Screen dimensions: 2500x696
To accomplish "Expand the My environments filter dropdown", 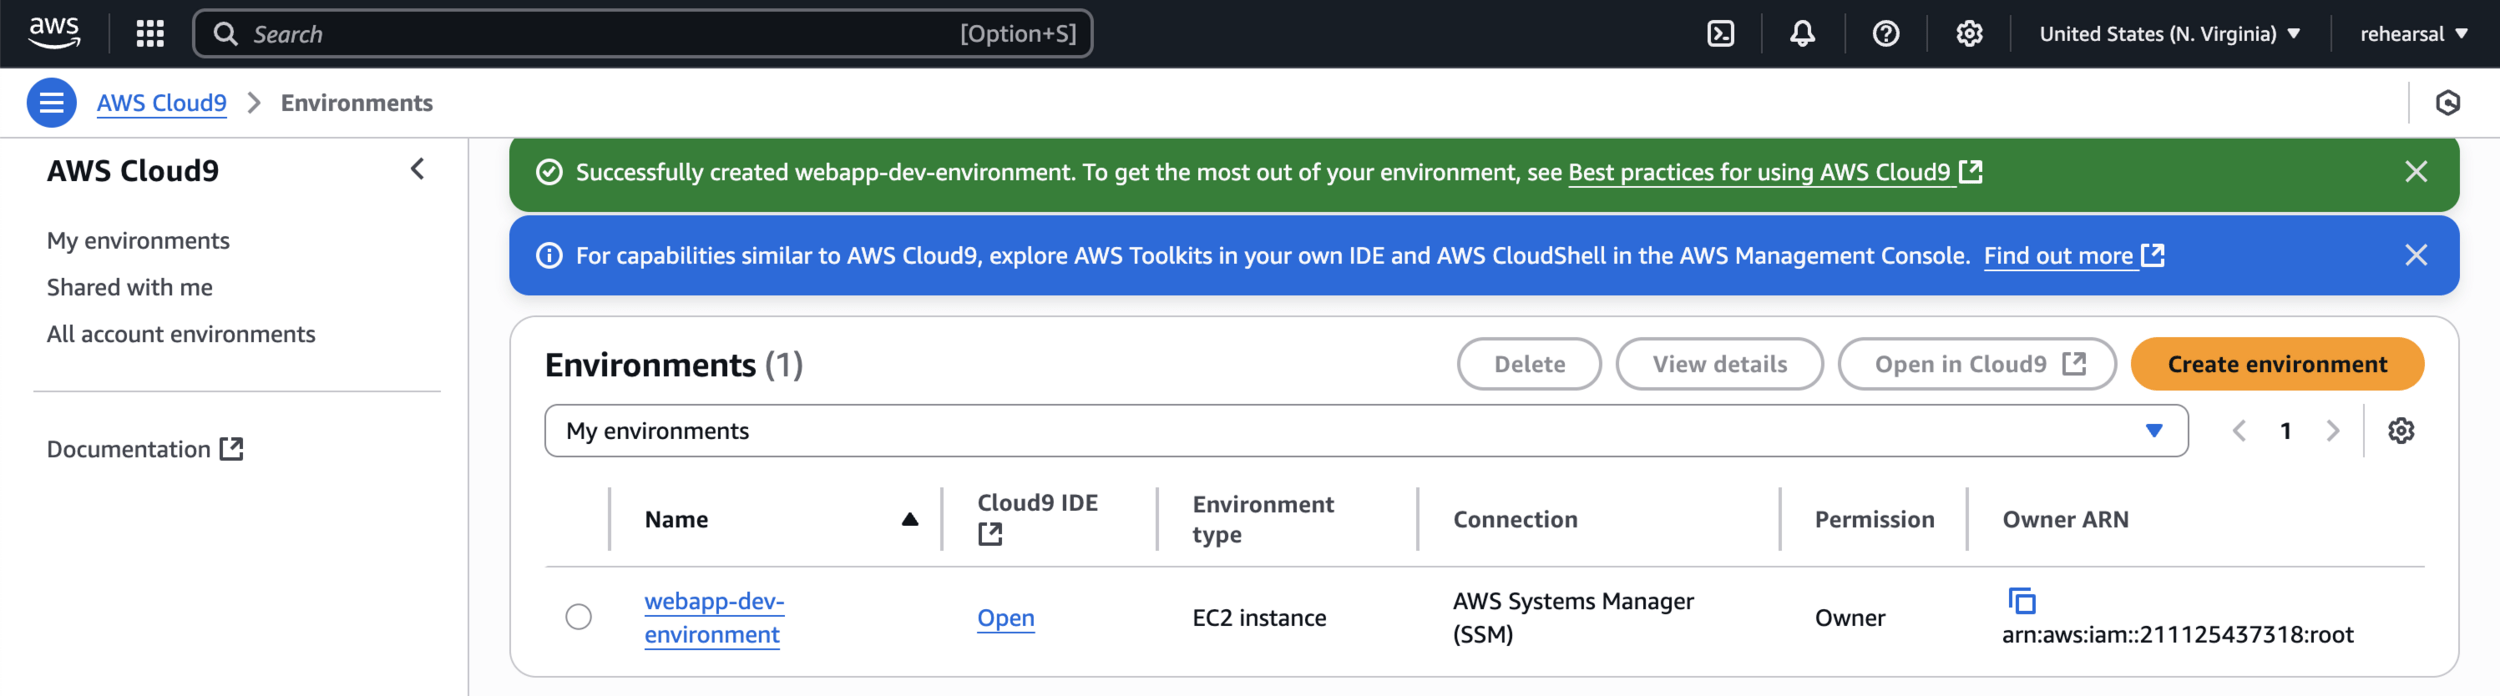I will point(1365,431).
